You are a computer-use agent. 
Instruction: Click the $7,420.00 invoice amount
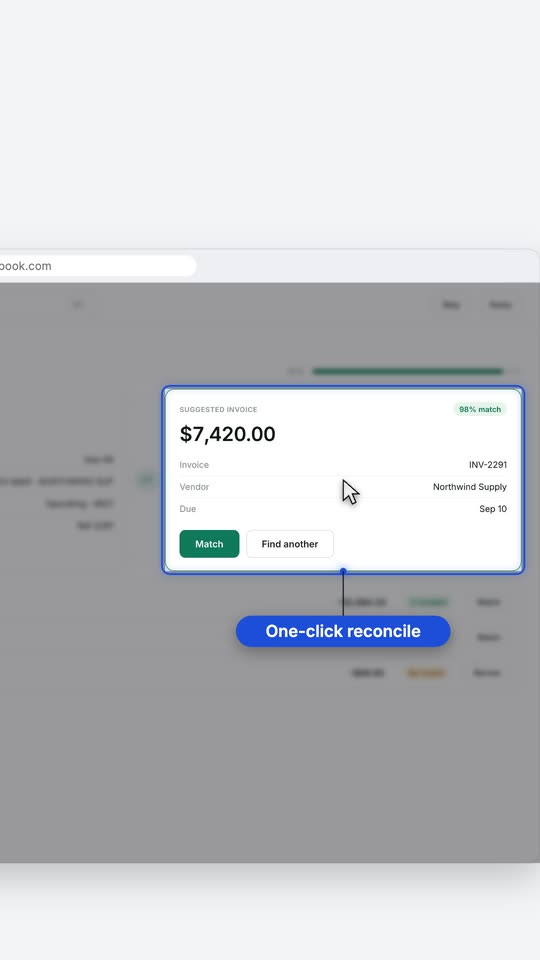[227, 434]
